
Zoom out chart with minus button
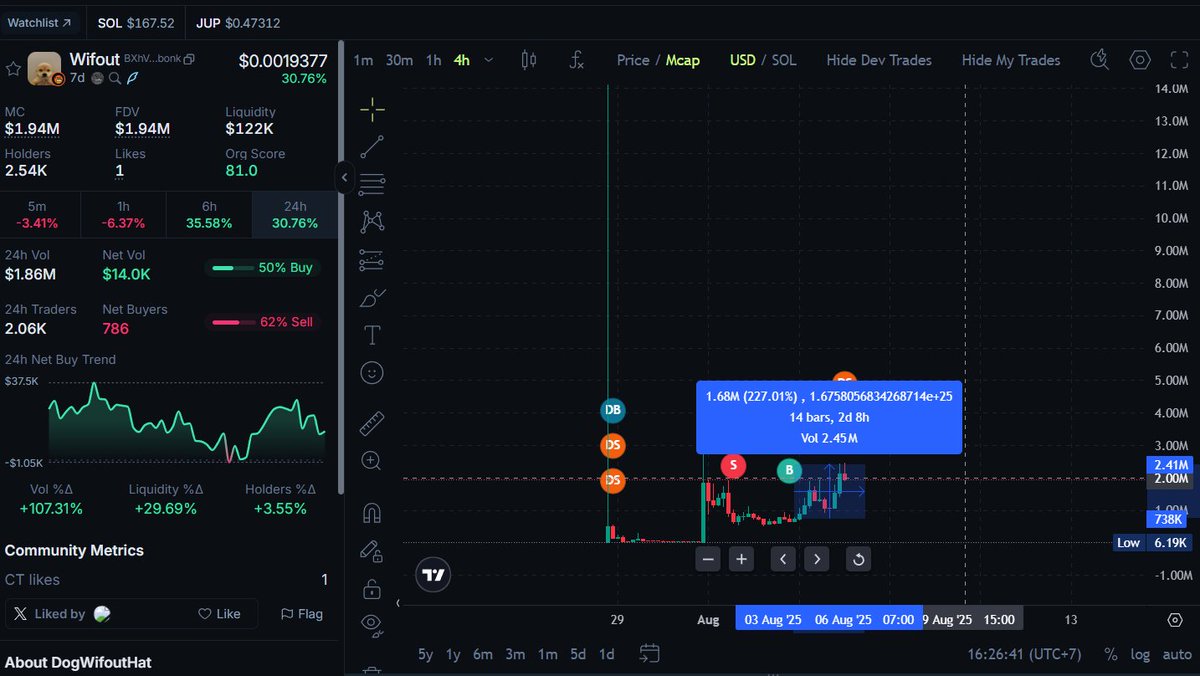[708, 559]
